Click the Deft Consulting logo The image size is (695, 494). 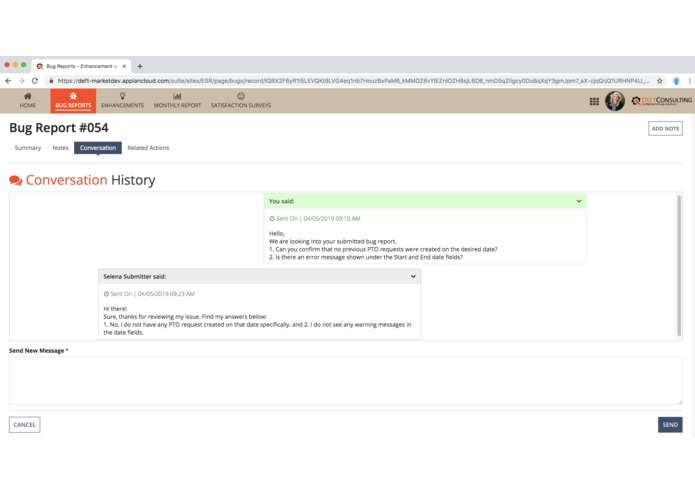(661, 101)
